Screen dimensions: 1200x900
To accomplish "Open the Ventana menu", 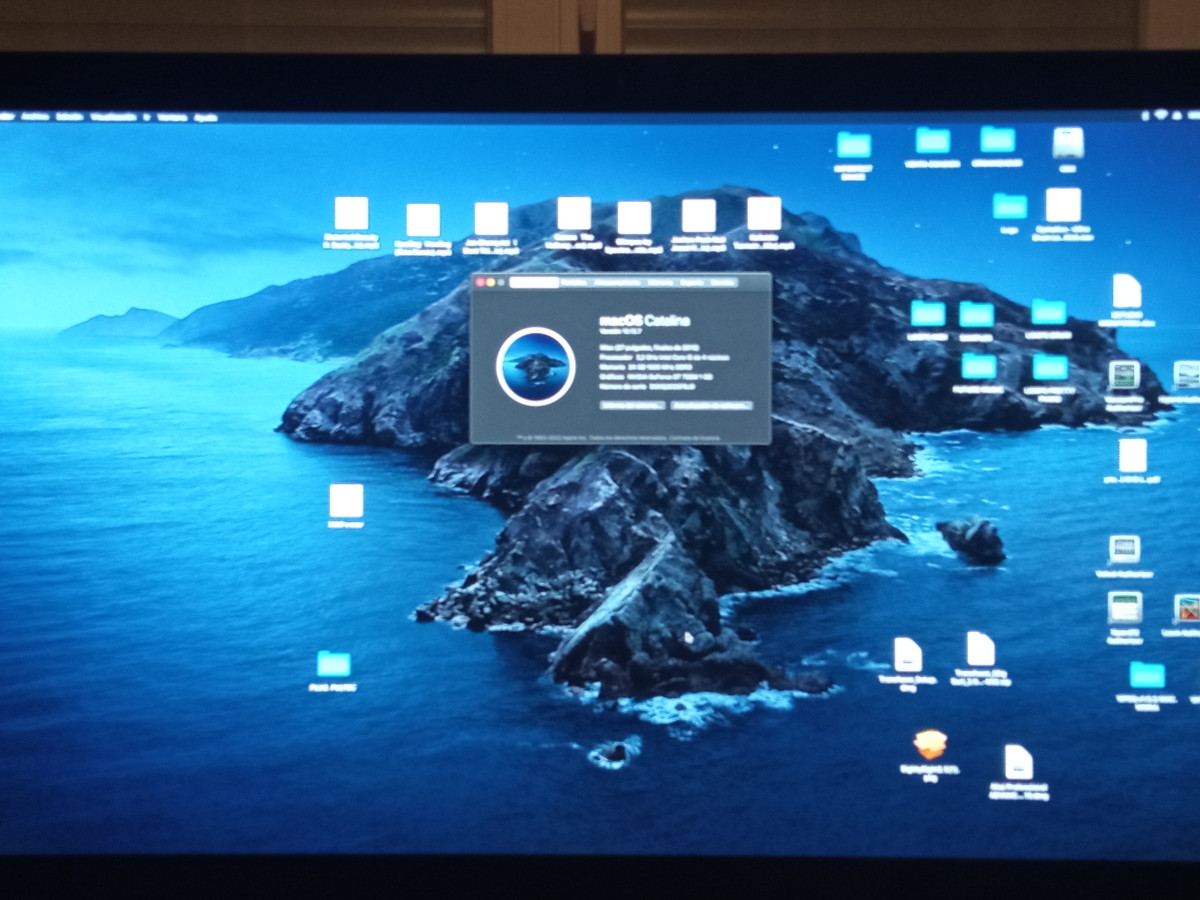I will 172,117.
